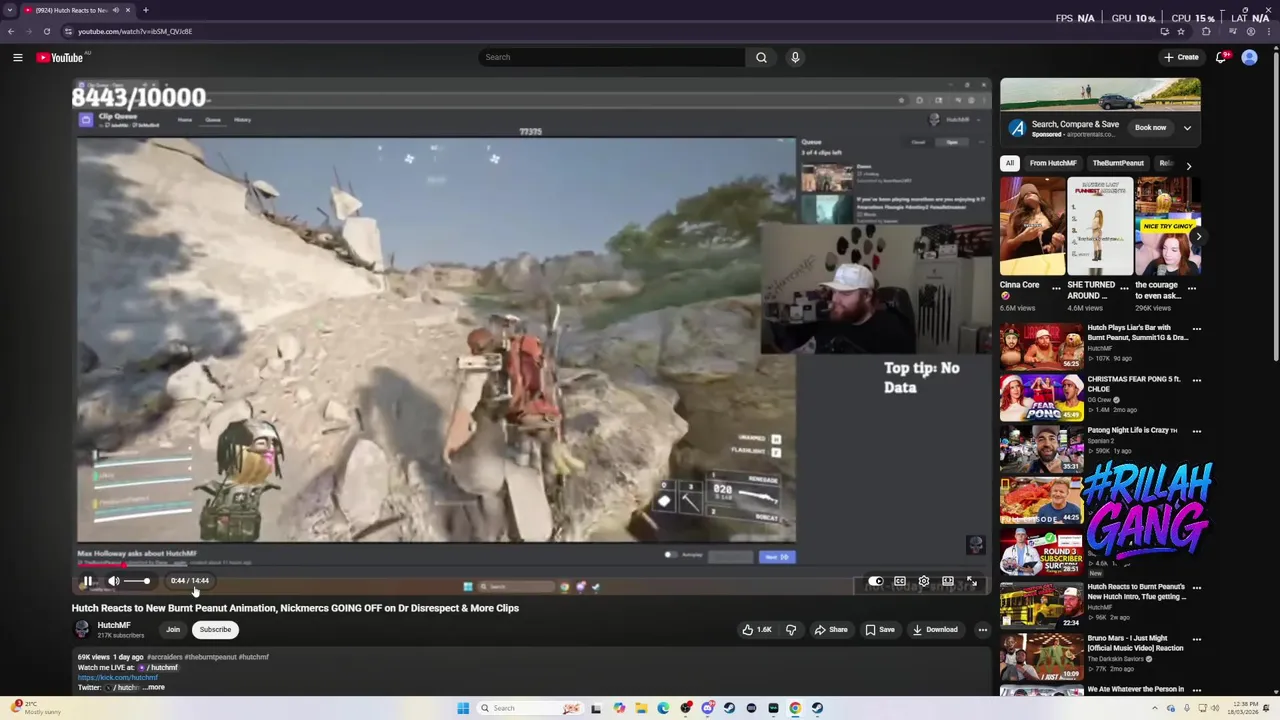This screenshot has width=1280, height=720.
Task: Mute the video with the speaker icon
Action: pyautogui.click(x=114, y=581)
